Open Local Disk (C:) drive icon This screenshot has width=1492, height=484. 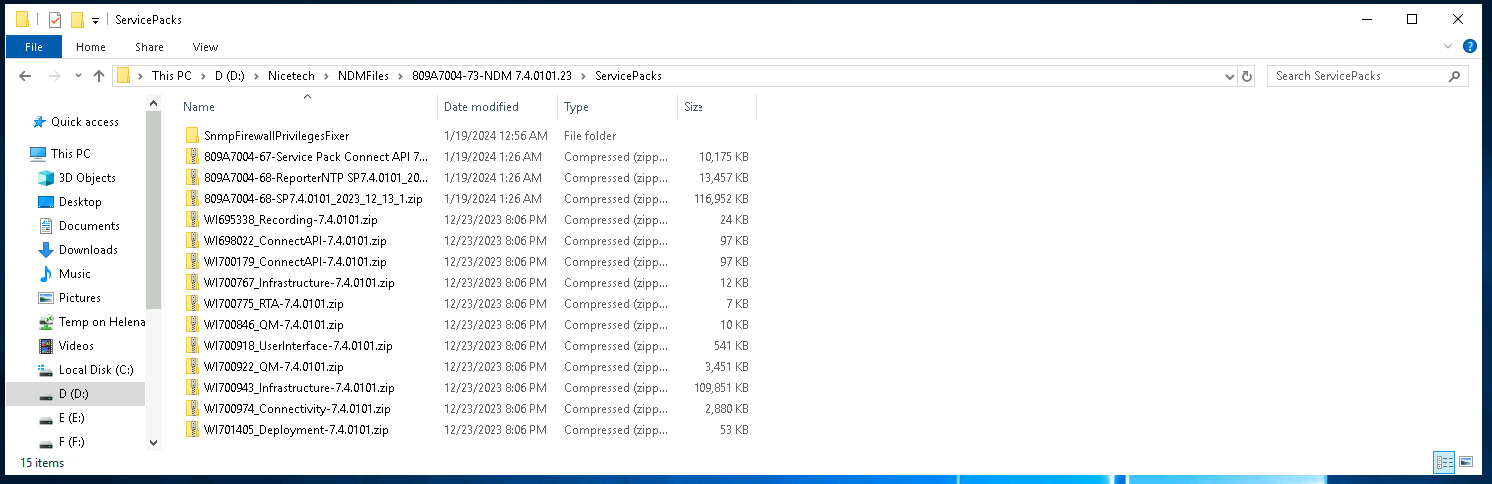(x=45, y=370)
